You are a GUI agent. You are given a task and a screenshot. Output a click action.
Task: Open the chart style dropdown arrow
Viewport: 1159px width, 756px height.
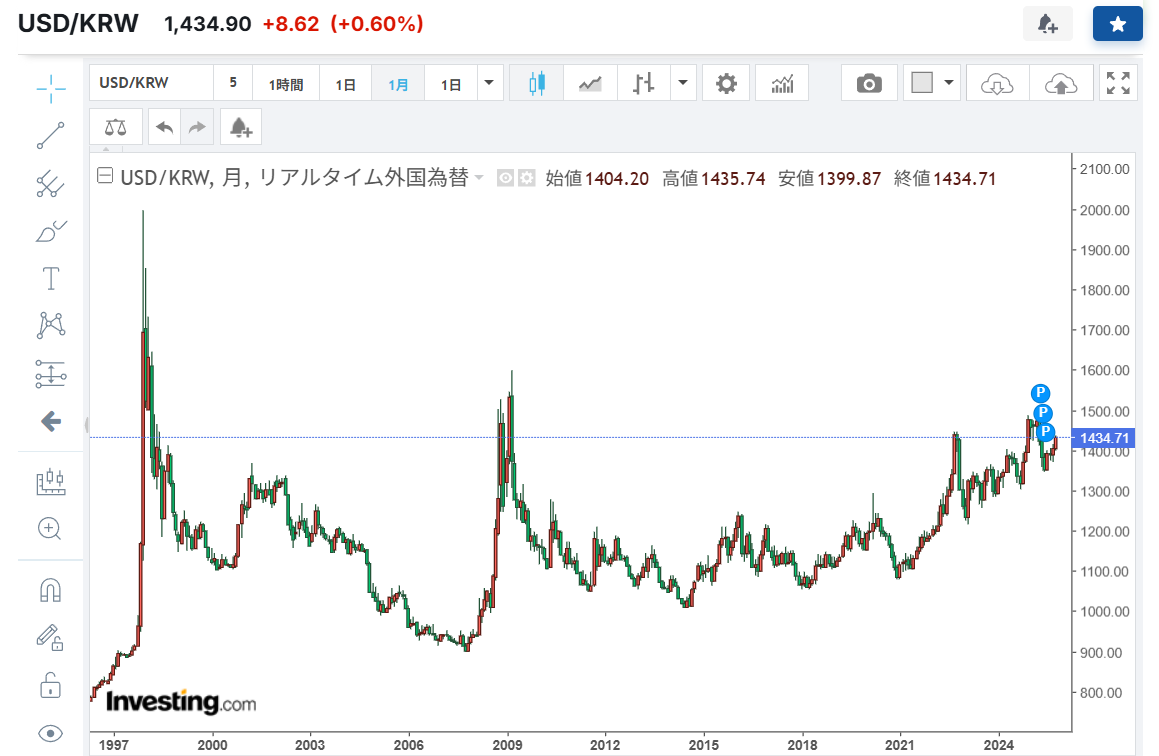point(683,83)
